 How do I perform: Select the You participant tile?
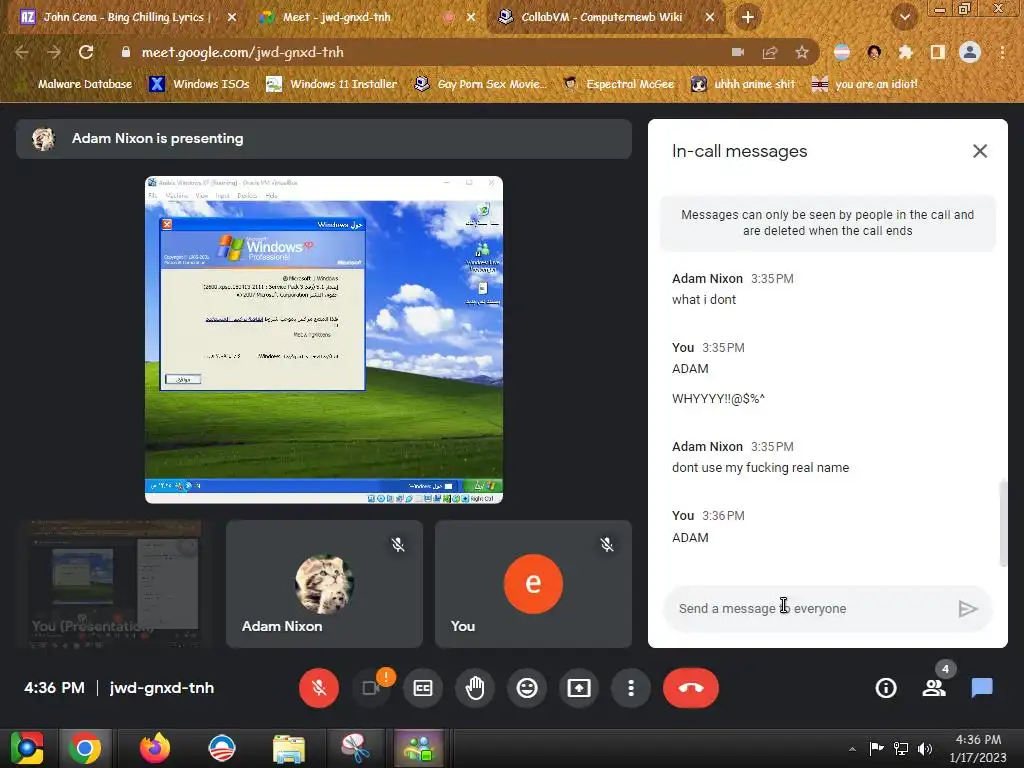[533, 584]
